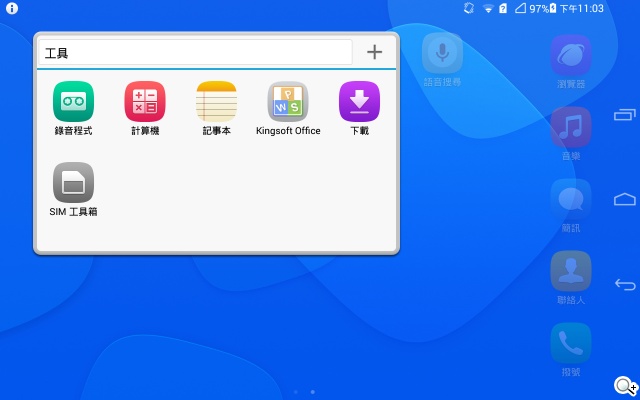Open SIM 工具箱 toolkit

coord(73,183)
